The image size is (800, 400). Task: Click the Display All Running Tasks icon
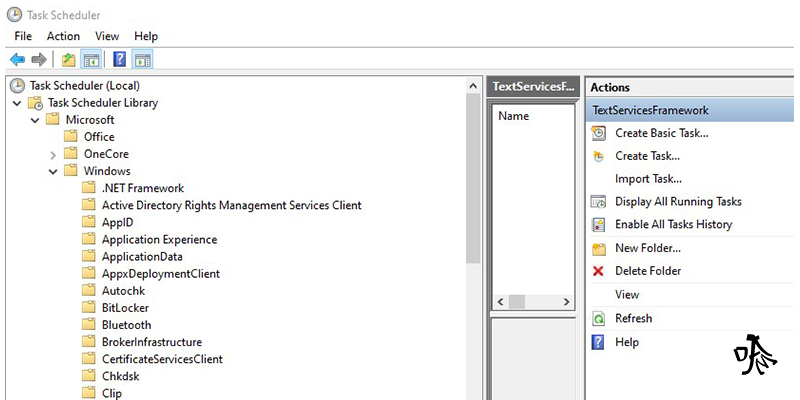(598, 202)
